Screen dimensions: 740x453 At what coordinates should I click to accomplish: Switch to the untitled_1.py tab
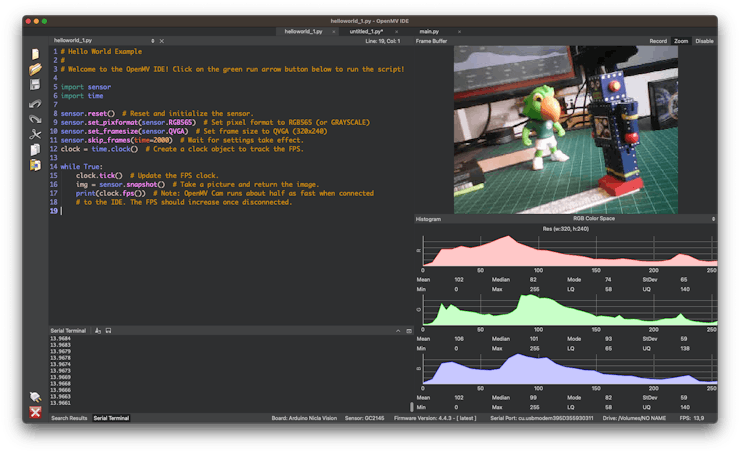click(366, 32)
